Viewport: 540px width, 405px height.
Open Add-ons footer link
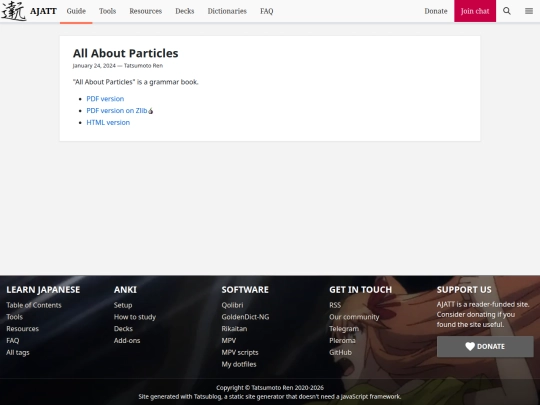(x=127, y=341)
